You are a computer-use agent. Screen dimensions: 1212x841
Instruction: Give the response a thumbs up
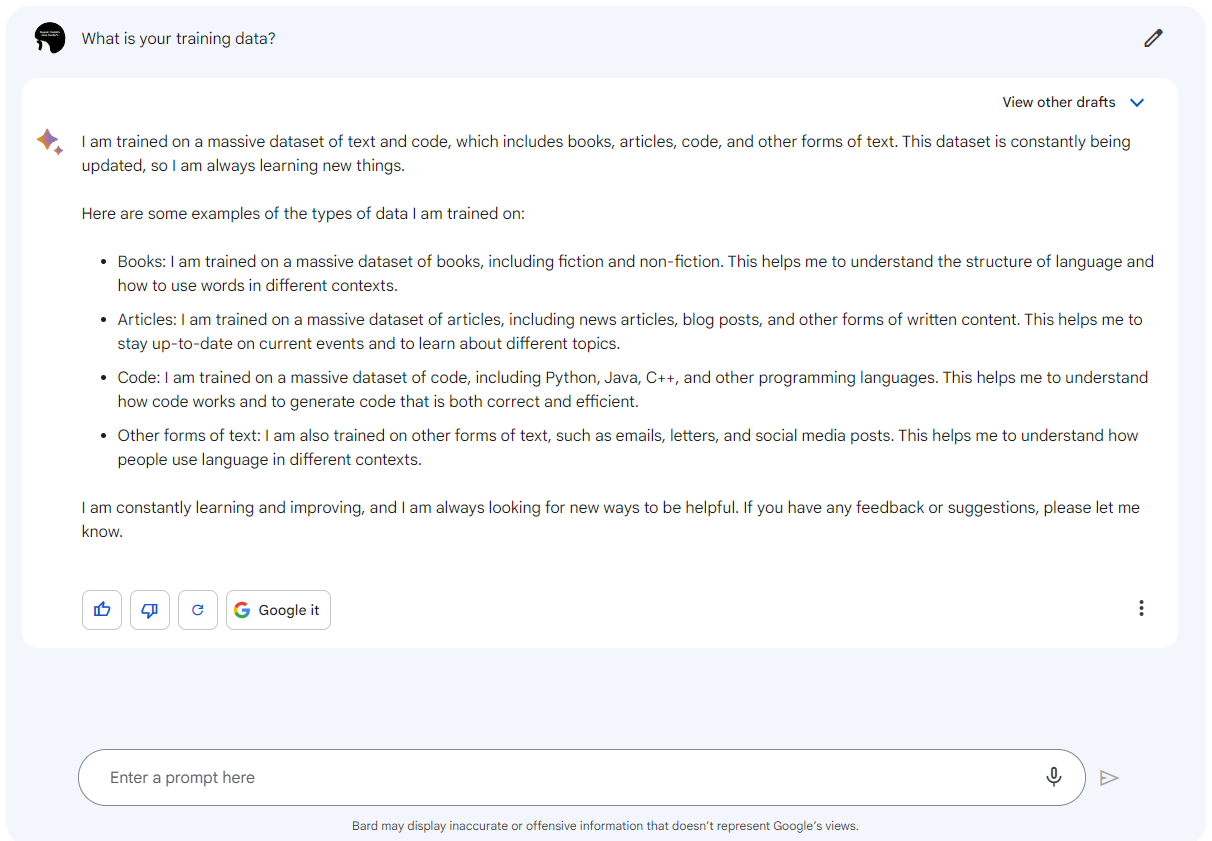(x=102, y=610)
